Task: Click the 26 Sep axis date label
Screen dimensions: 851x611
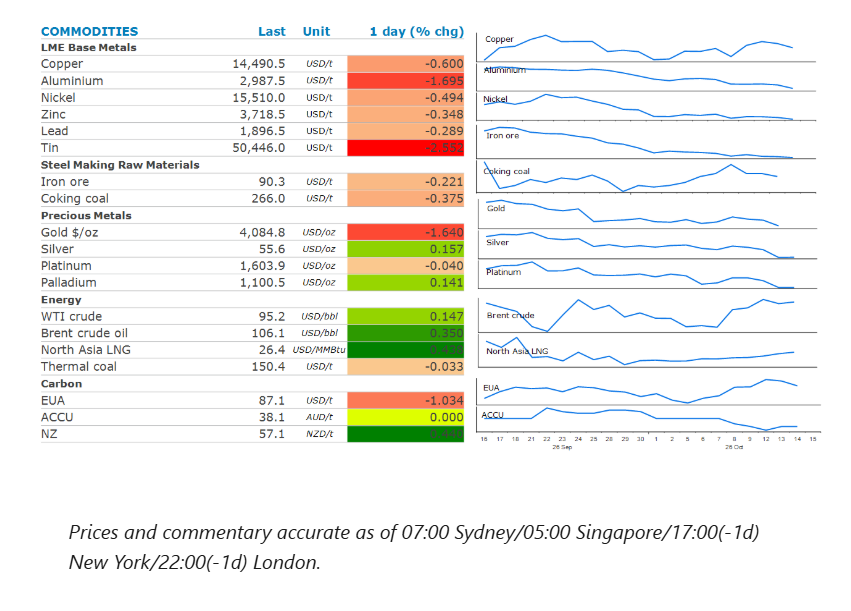Action: (562, 447)
